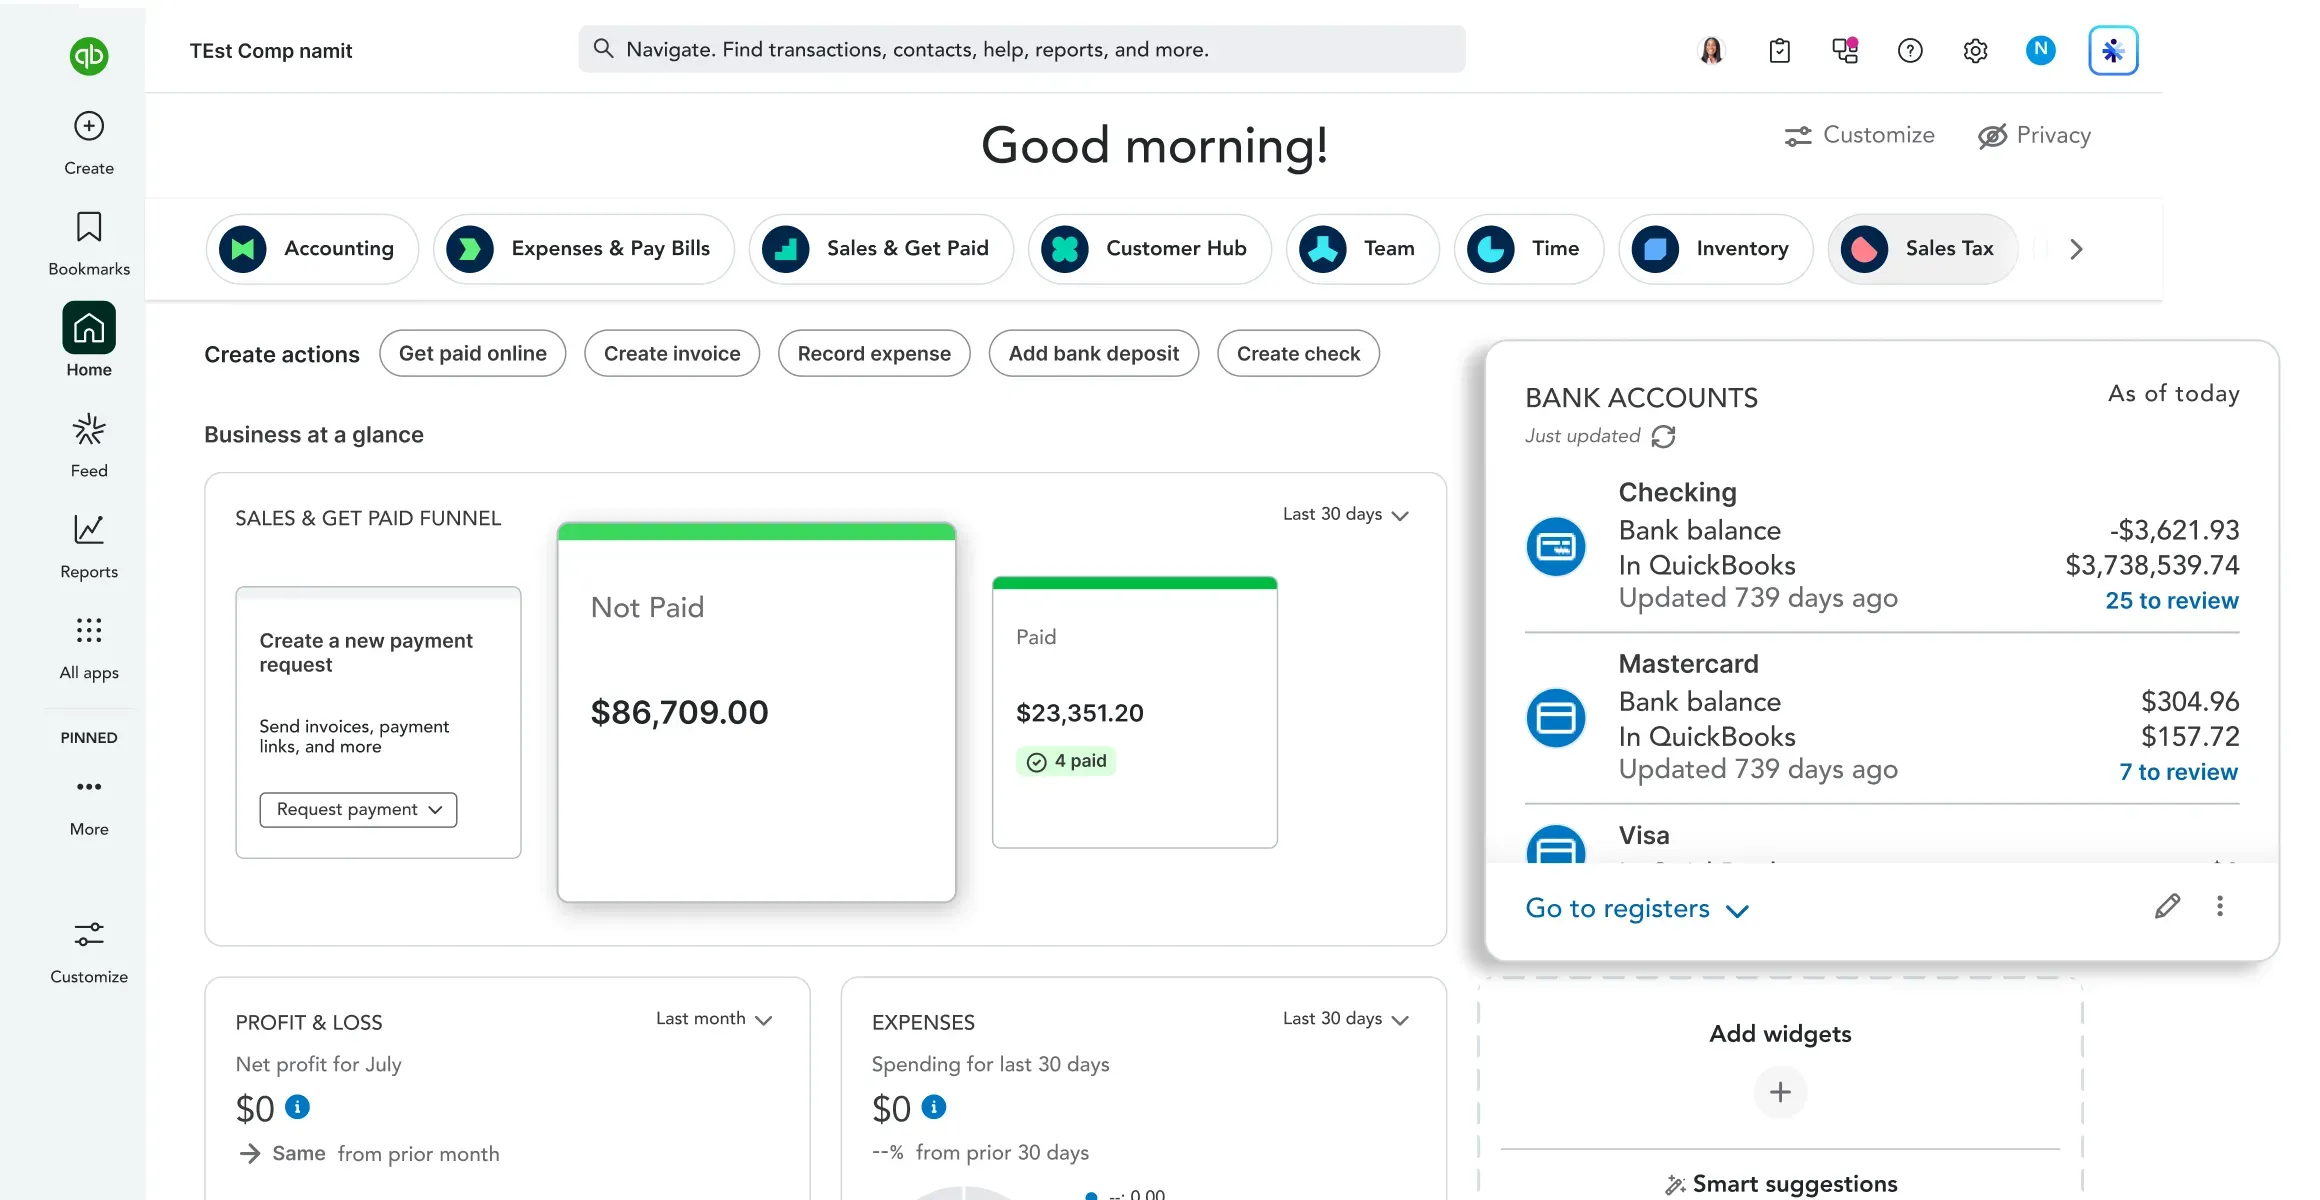2320x1200 pixels.
Task: Expand Go to registers dropdown
Action: pos(1637,909)
